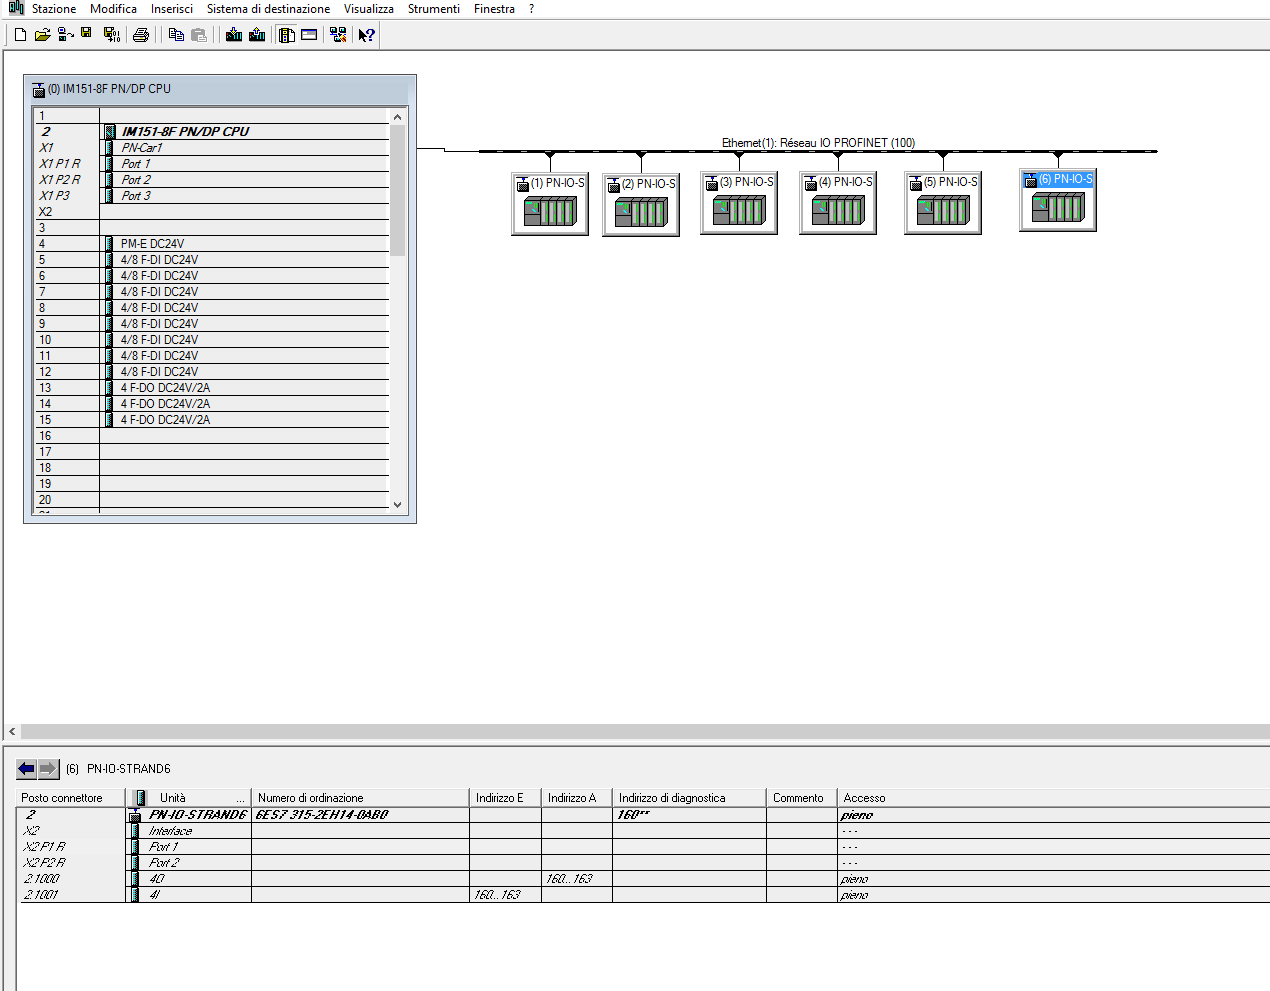The height and width of the screenshot is (991, 1270).
Task: Click the (0) IM151-8F PN/DP CPU title
Action: pos(109,89)
